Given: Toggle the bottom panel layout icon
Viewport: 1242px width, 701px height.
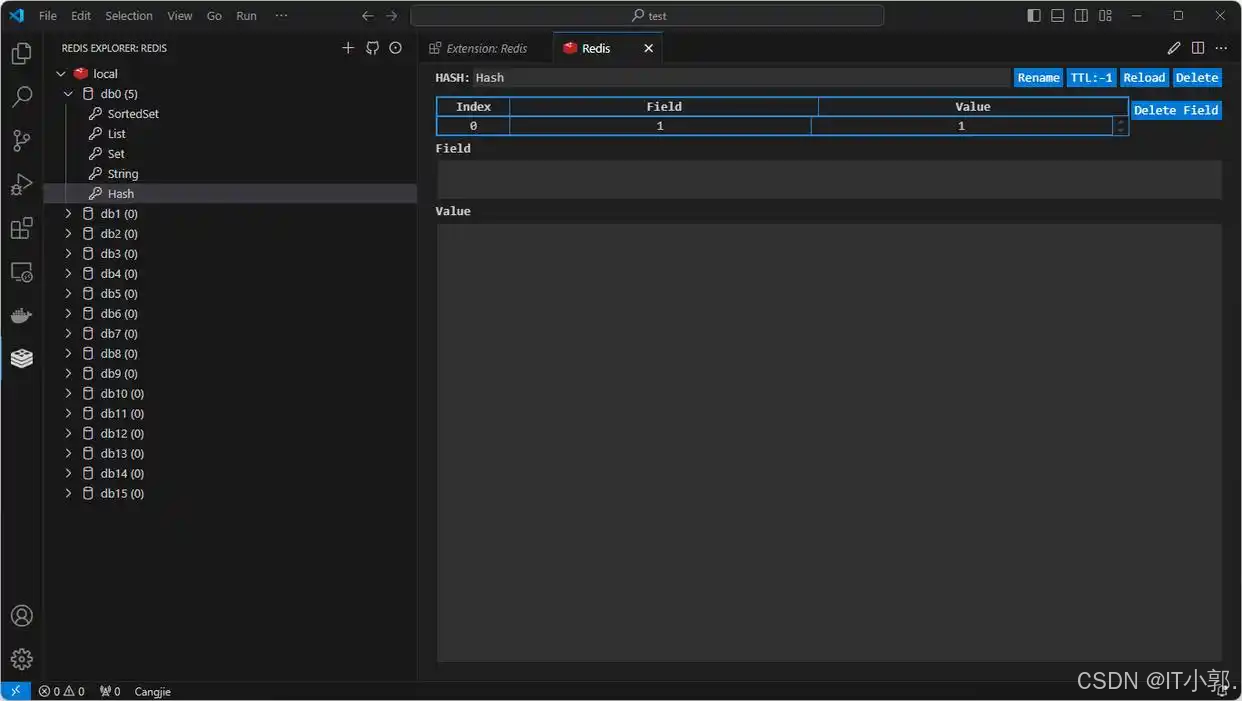Looking at the screenshot, I should point(1058,16).
